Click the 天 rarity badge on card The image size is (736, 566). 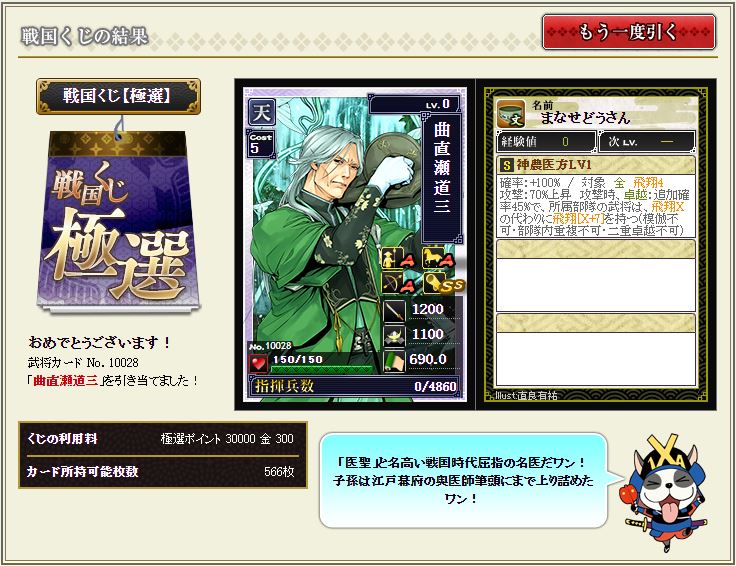click(x=261, y=112)
